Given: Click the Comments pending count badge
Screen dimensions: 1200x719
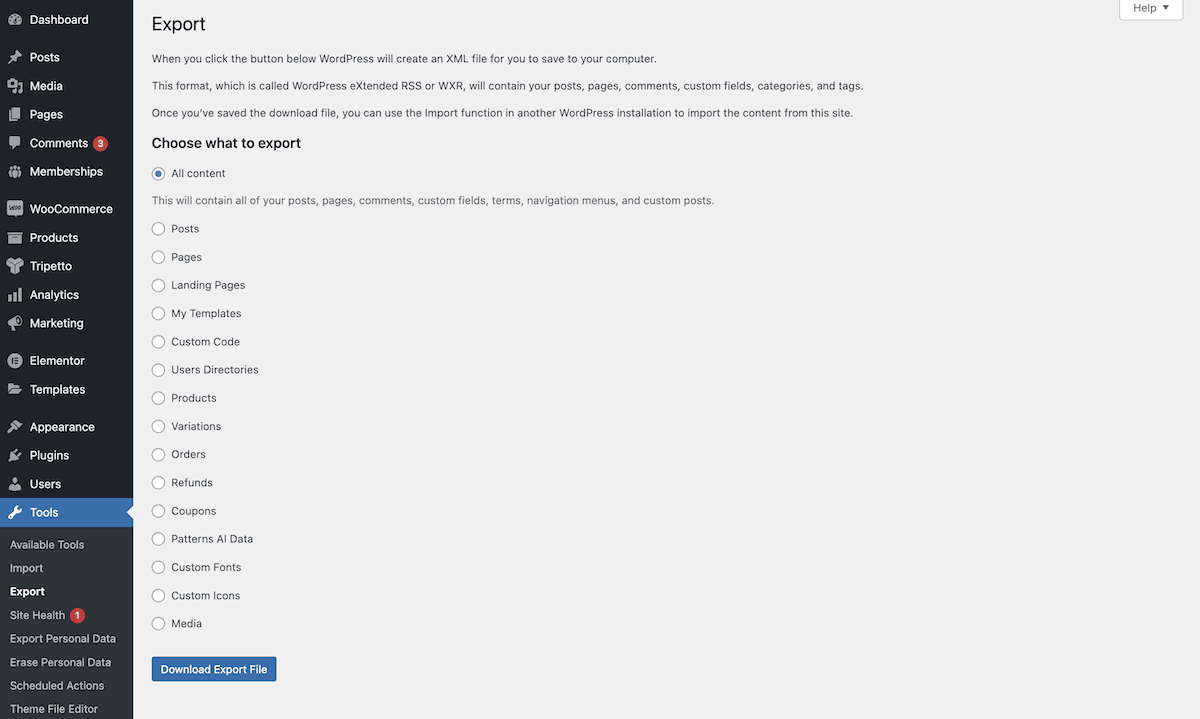Looking at the screenshot, I should (x=100, y=143).
